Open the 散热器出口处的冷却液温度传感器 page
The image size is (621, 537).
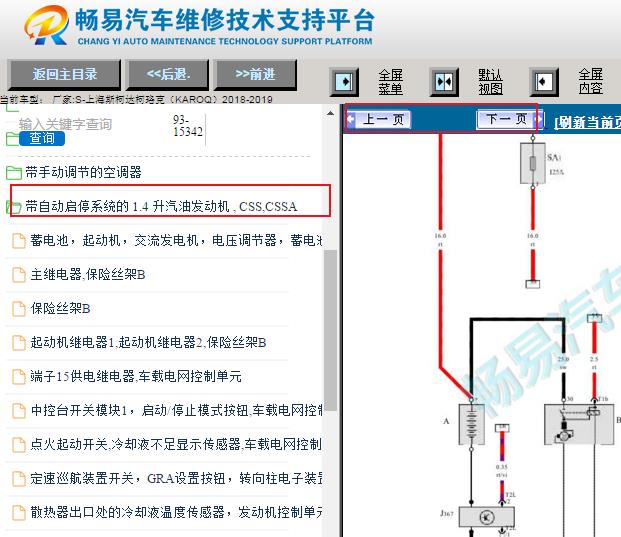click(x=176, y=512)
